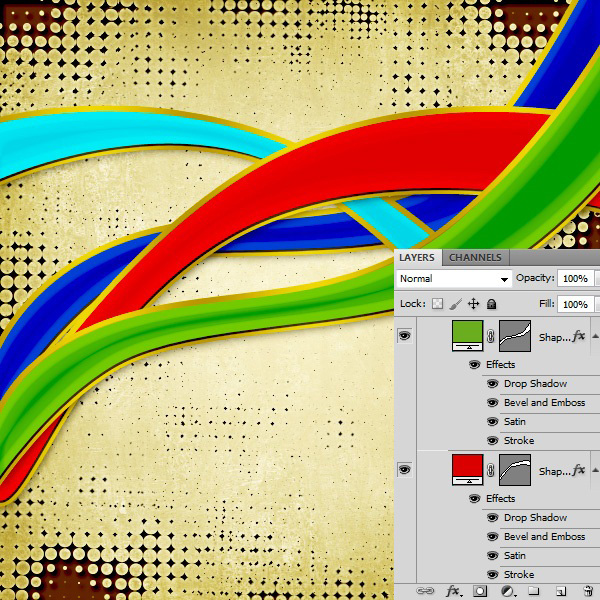The height and width of the screenshot is (600, 600).
Task: Open the Add layer style fx menu
Action: click(454, 591)
